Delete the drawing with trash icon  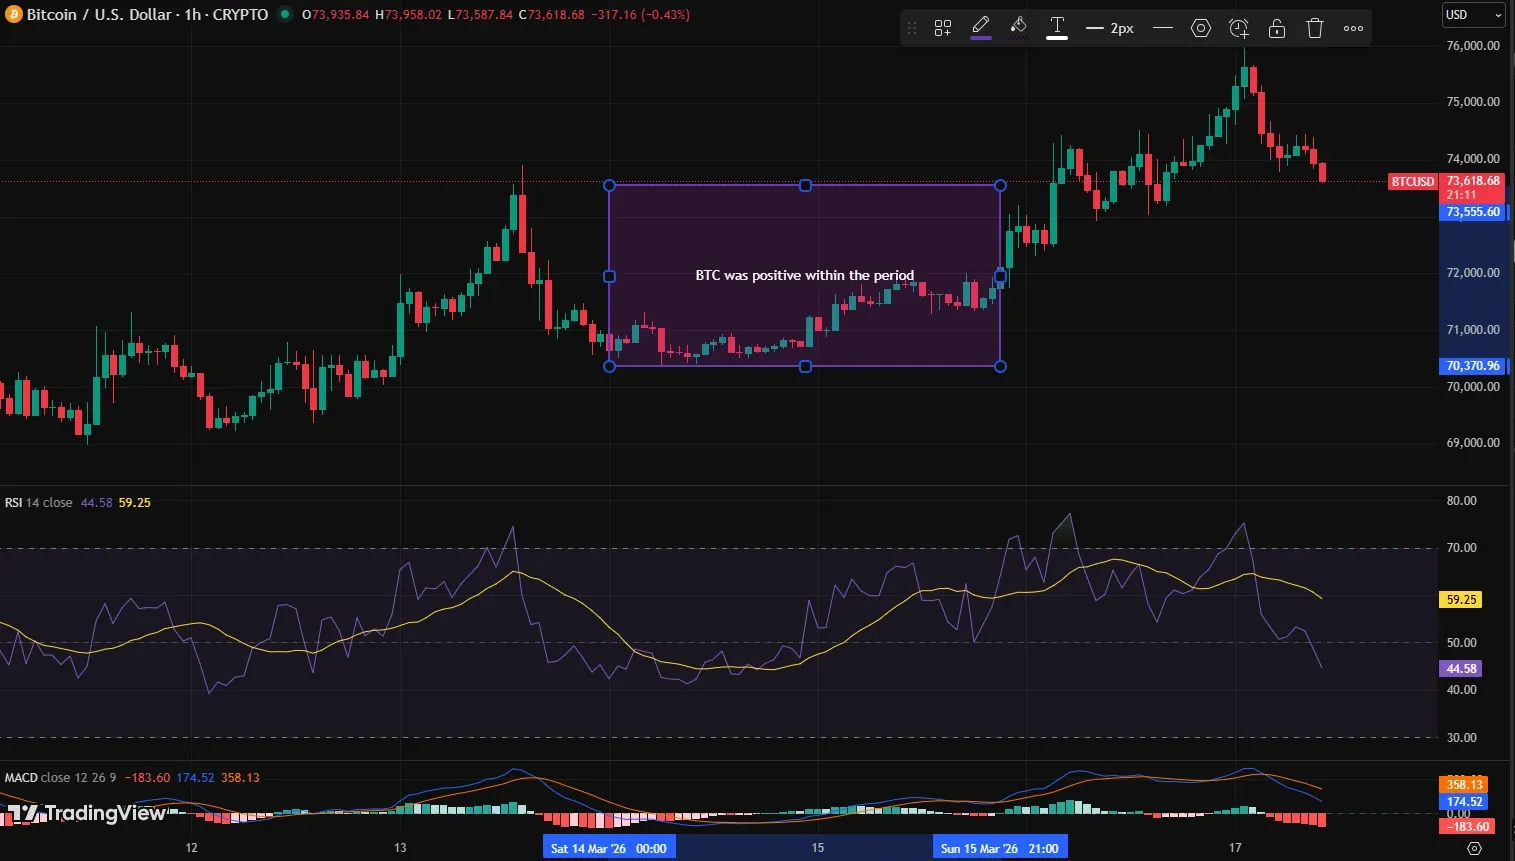point(1315,28)
